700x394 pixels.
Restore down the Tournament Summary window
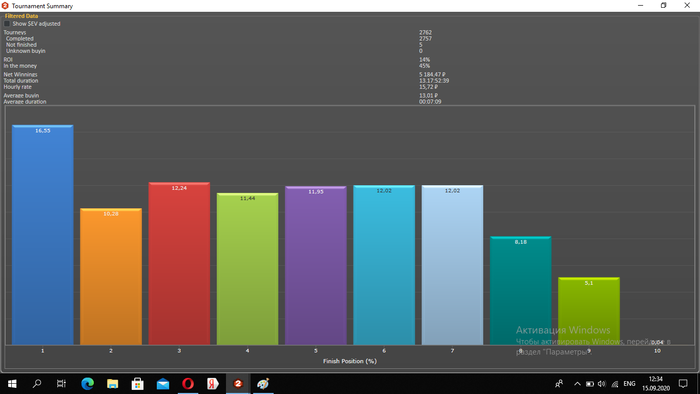(663, 5)
